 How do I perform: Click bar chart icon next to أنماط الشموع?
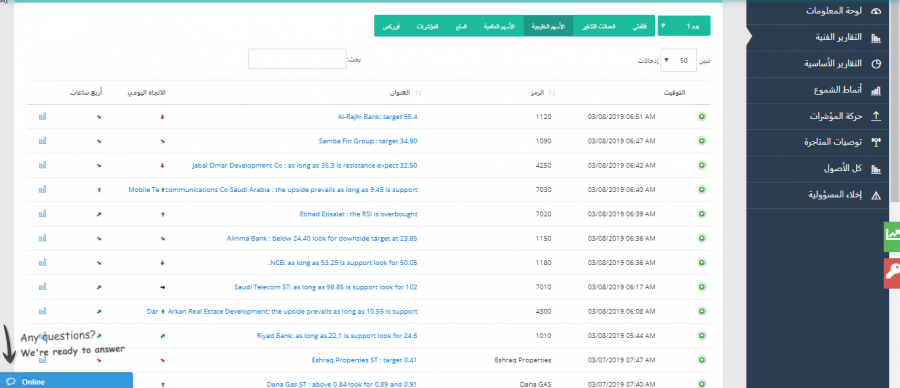[x=876, y=90]
